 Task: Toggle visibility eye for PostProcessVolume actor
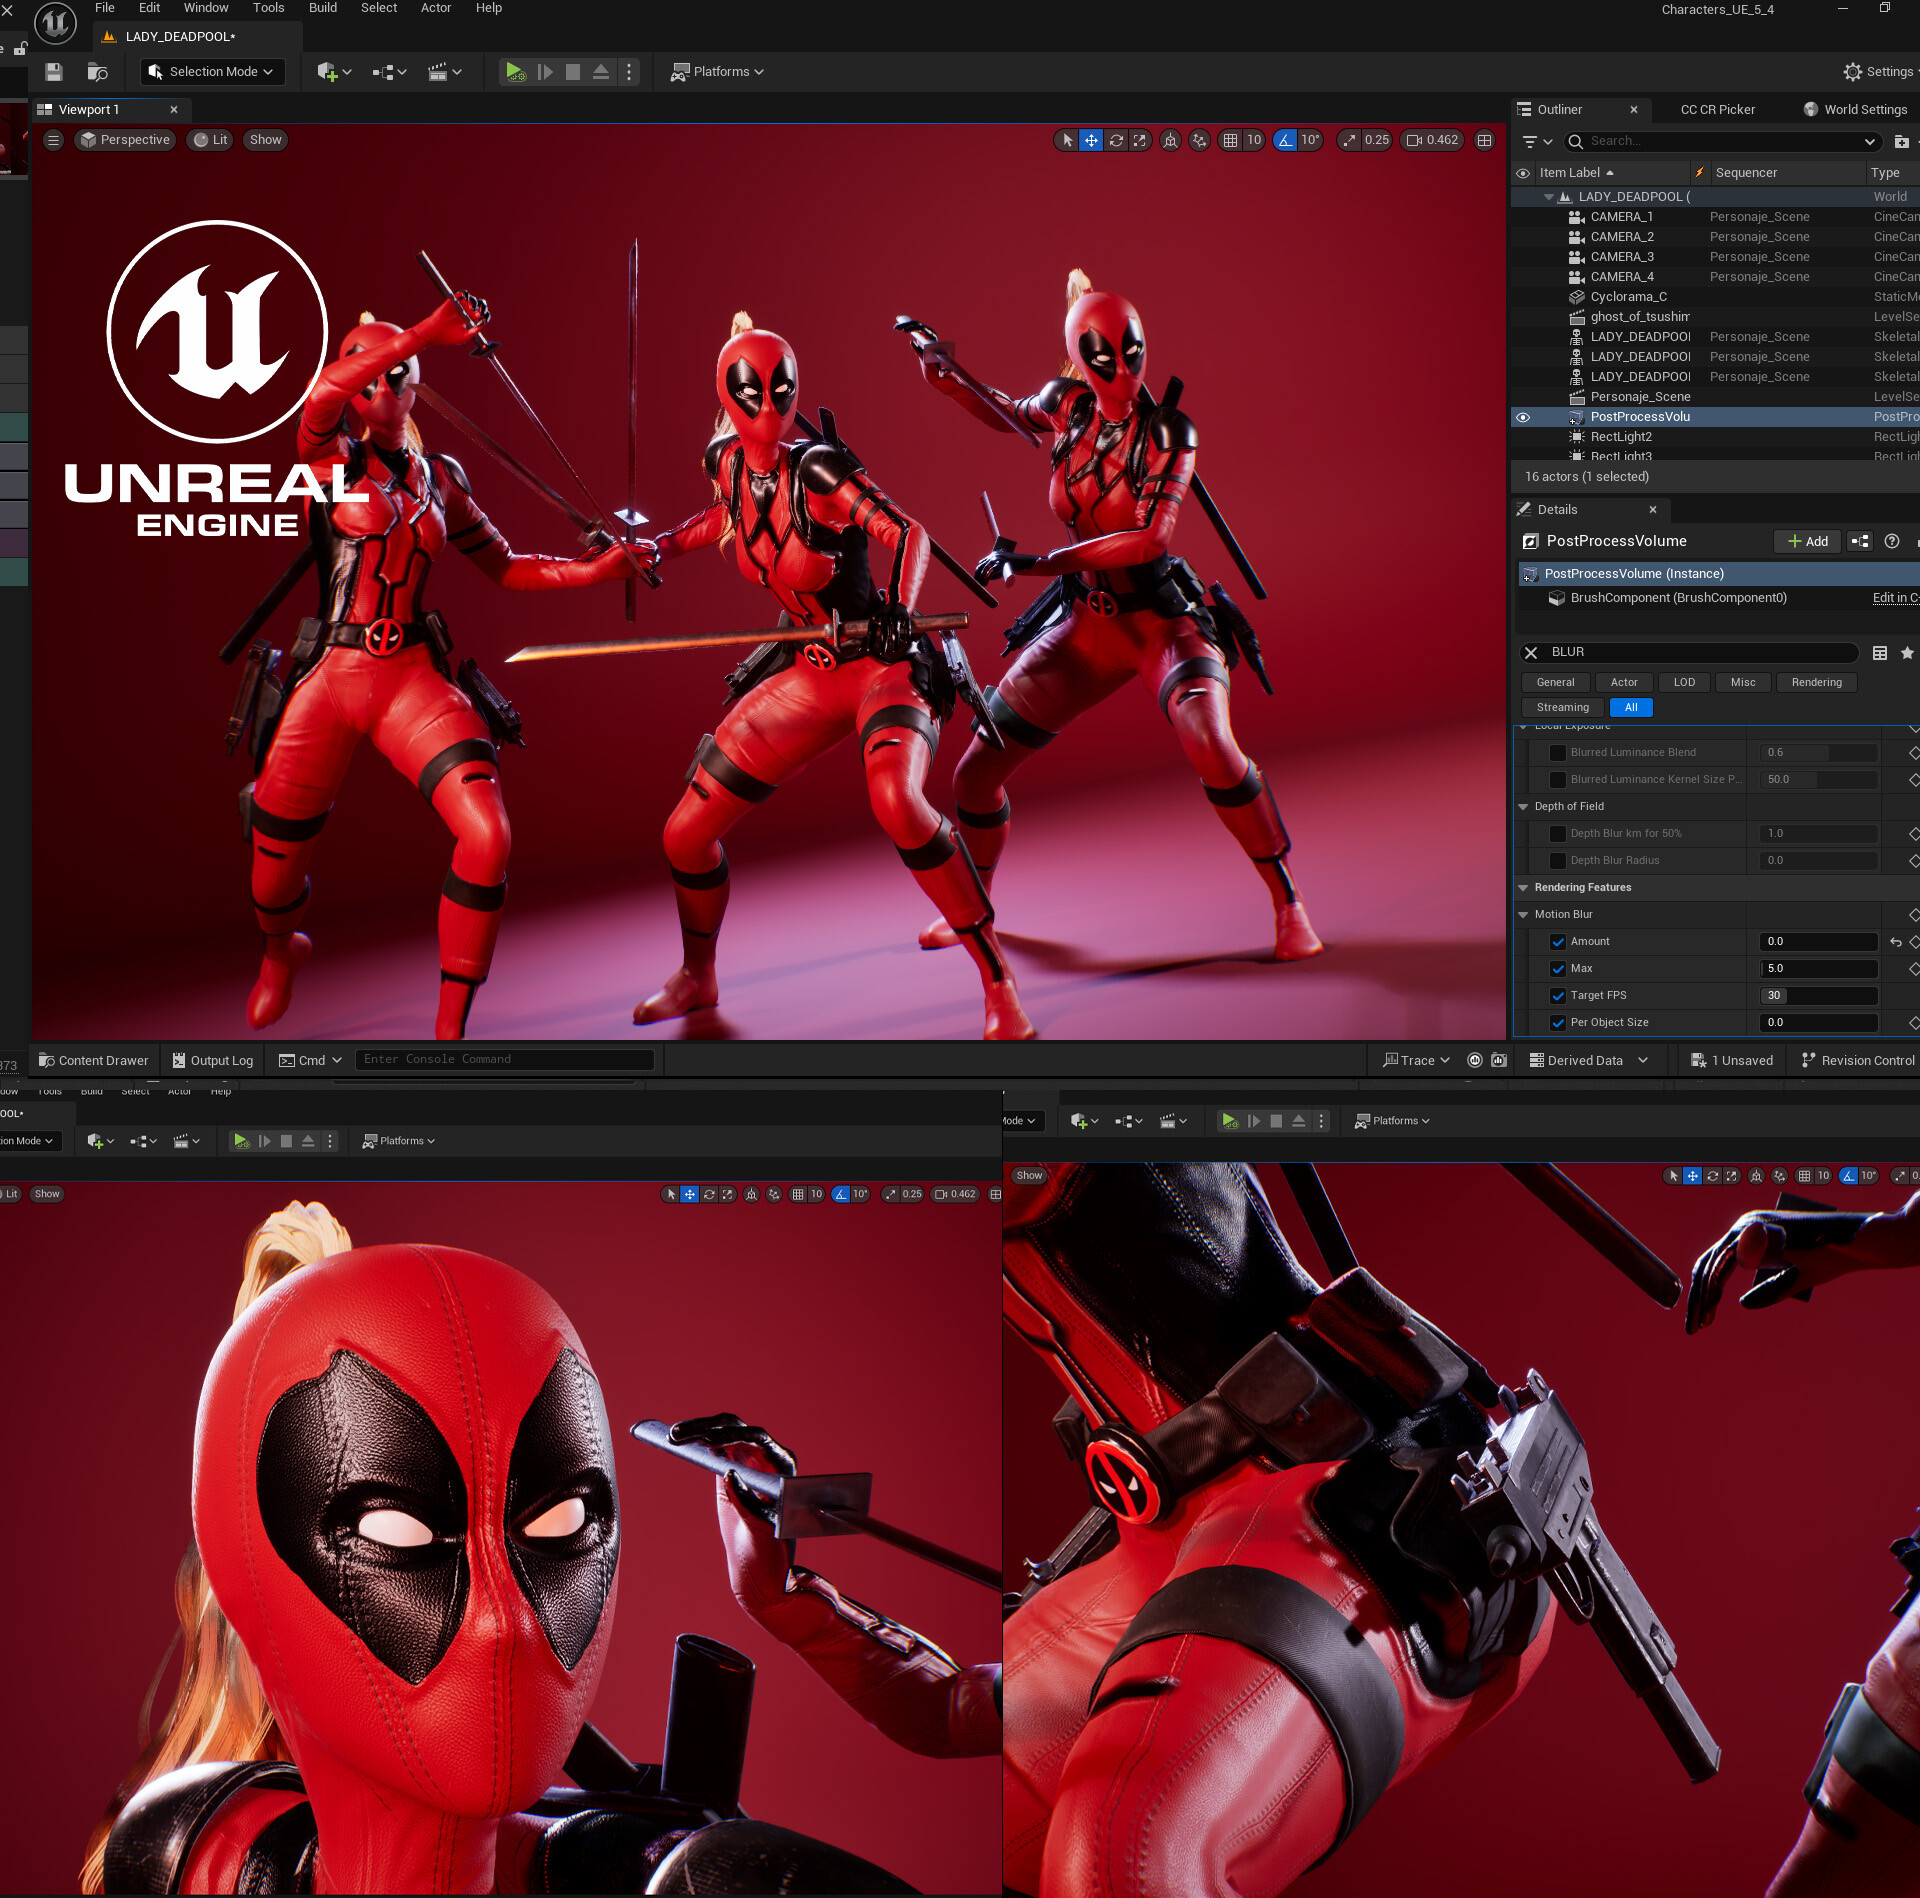(1523, 417)
